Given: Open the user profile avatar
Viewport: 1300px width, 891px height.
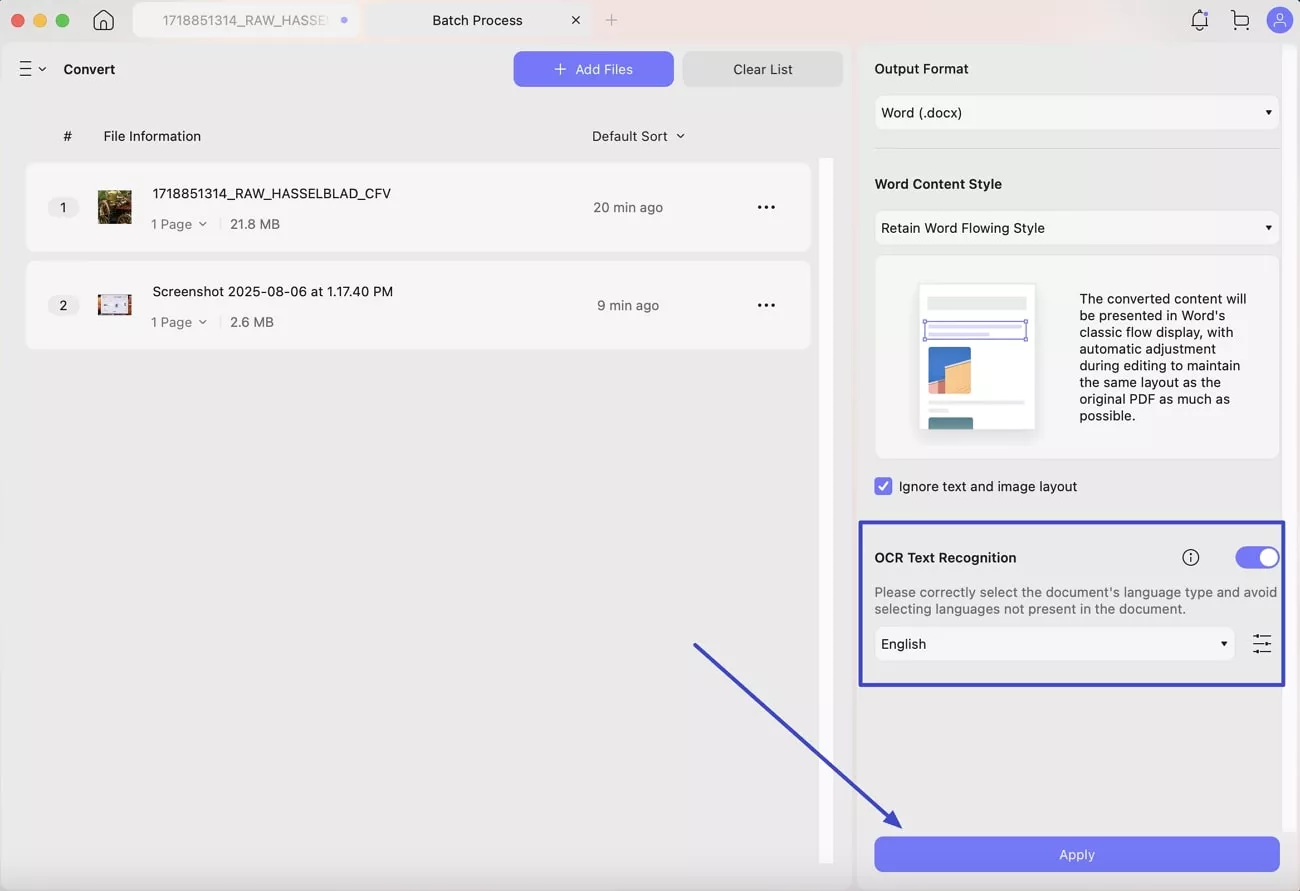Looking at the screenshot, I should tap(1279, 20).
